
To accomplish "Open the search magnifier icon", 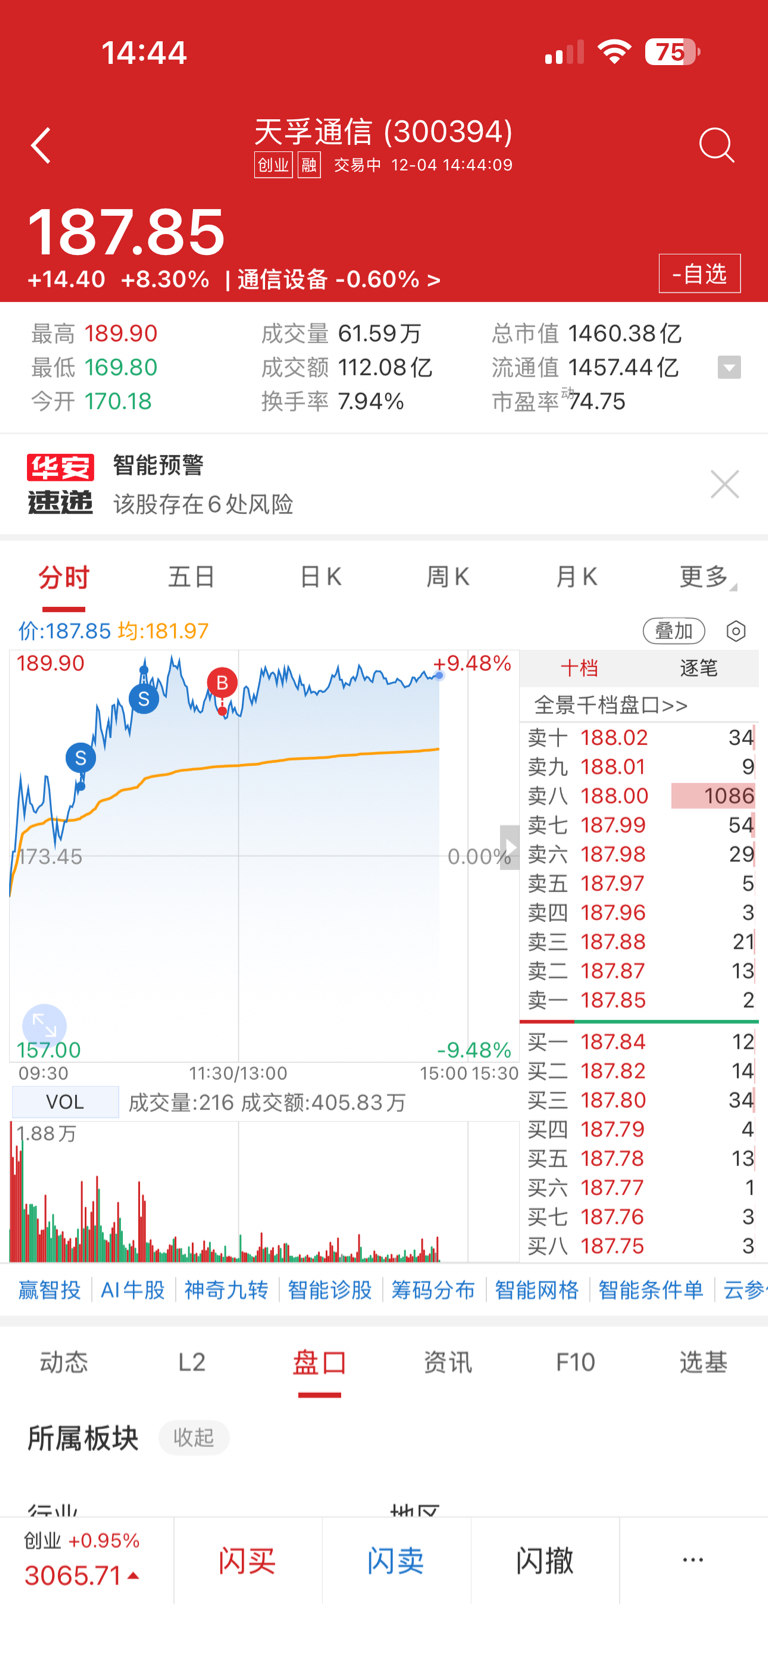I will [x=716, y=146].
